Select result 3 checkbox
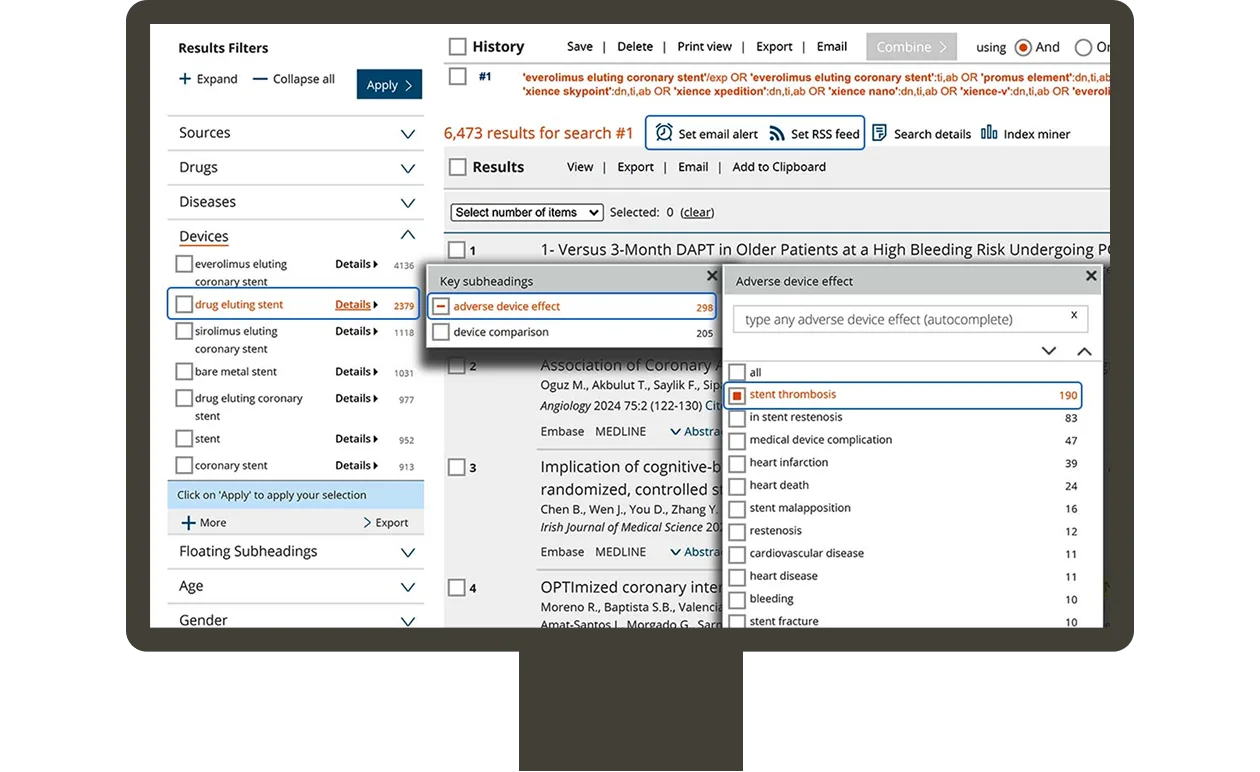Screen dimensions: 1260x772 click(x=457, y=467)
